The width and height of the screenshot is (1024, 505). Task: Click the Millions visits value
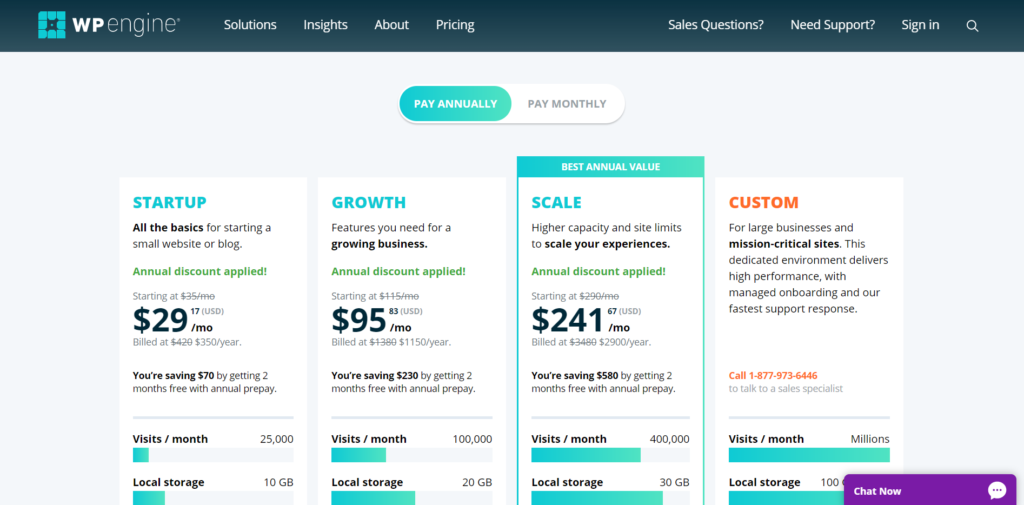(x=870, y=439)
